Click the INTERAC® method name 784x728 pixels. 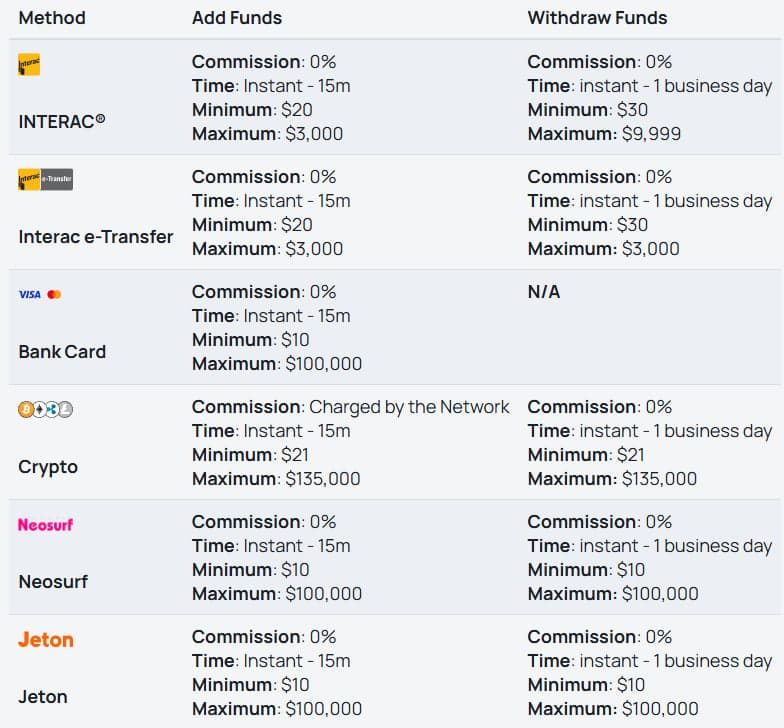click(62, 122)
